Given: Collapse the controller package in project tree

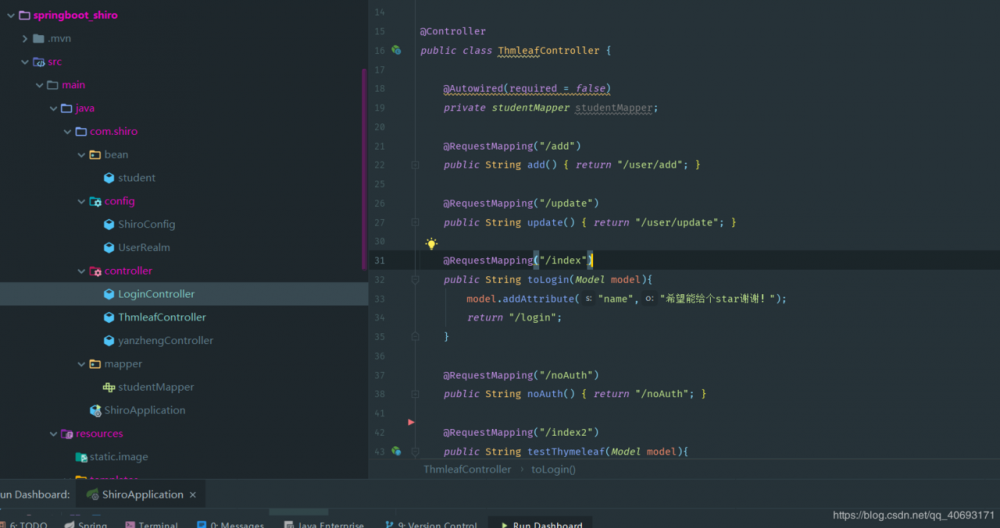Looking at the screenshot, I should tap(81, 271).
